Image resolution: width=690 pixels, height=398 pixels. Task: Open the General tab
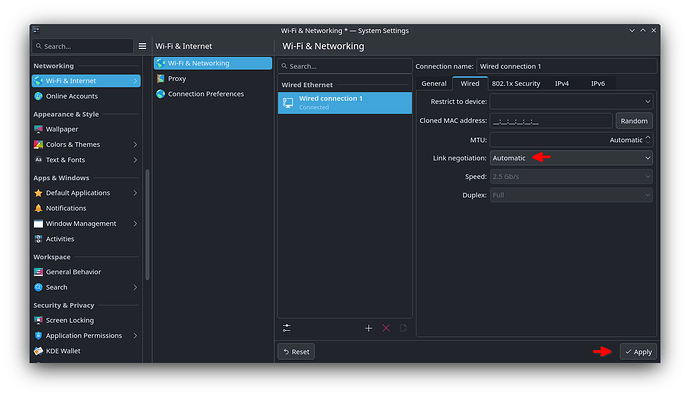click(434, 84)
